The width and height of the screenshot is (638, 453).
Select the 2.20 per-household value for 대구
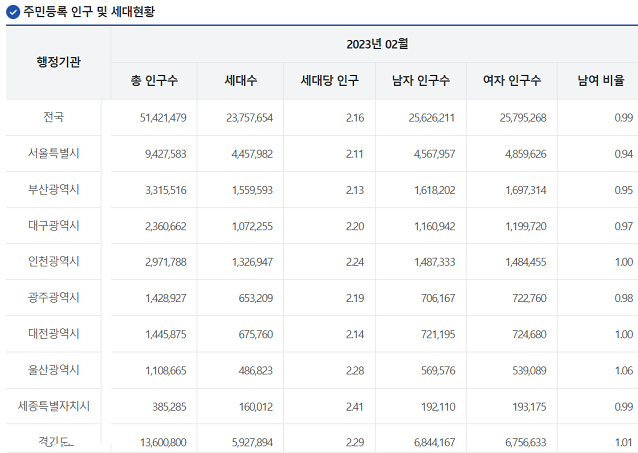(355, 226)
